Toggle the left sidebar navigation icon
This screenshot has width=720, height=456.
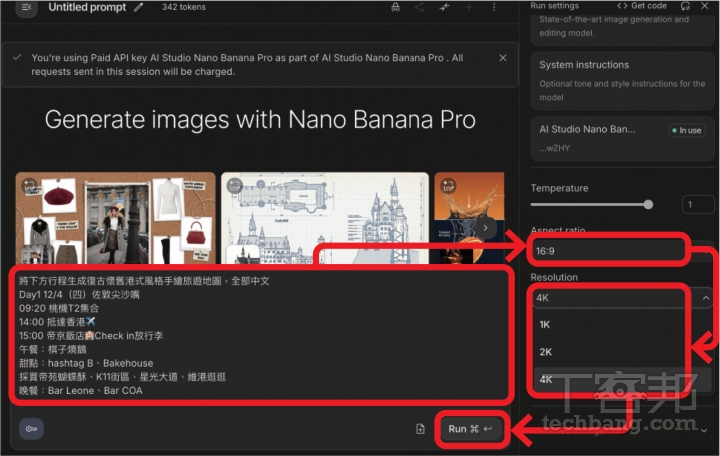pos(27,7)
